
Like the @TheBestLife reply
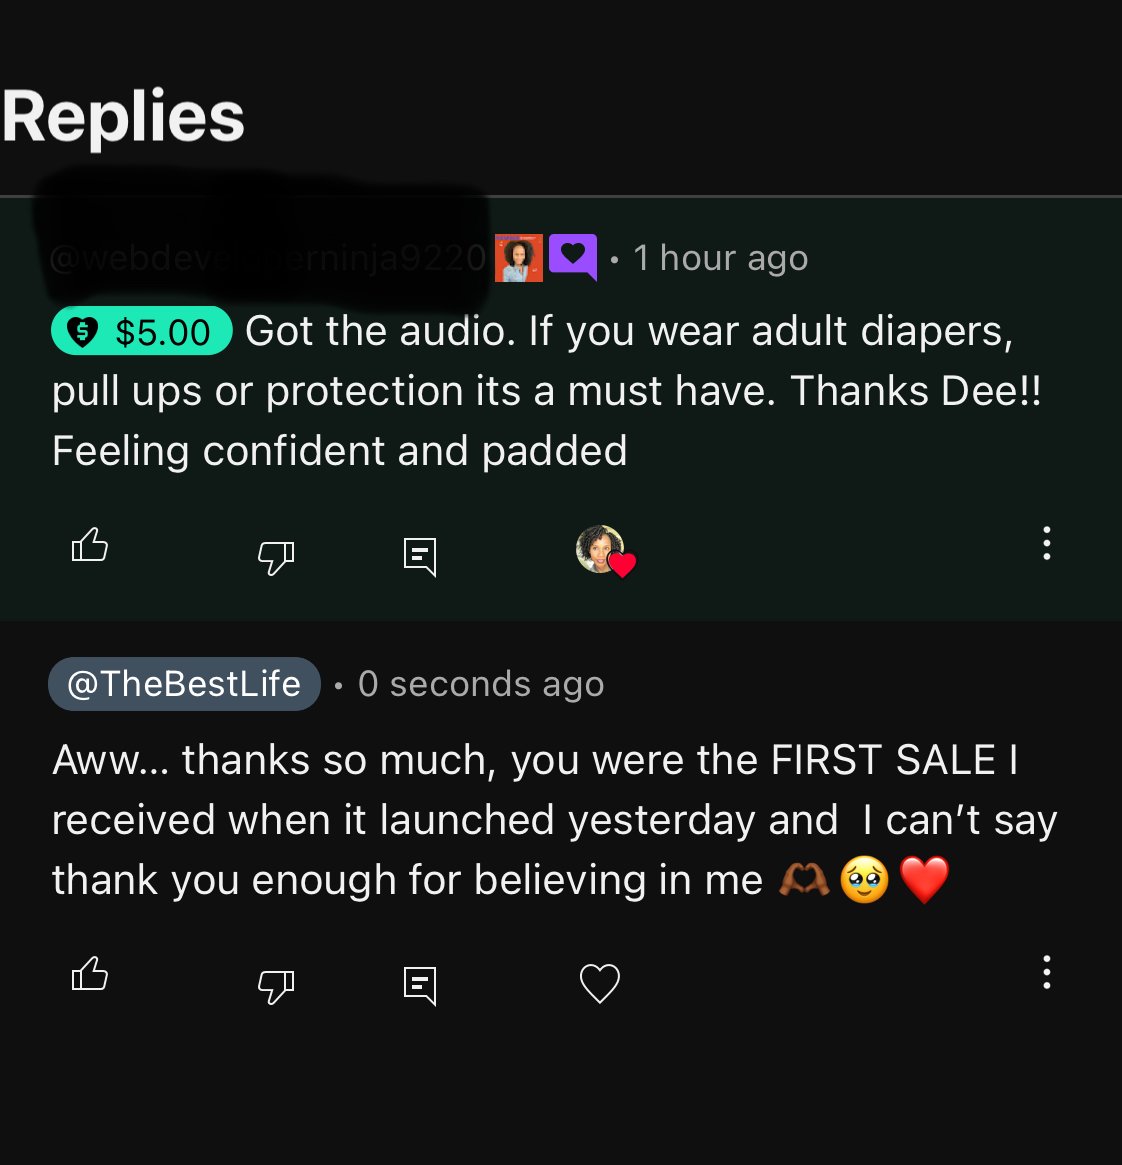coord(90,974)
